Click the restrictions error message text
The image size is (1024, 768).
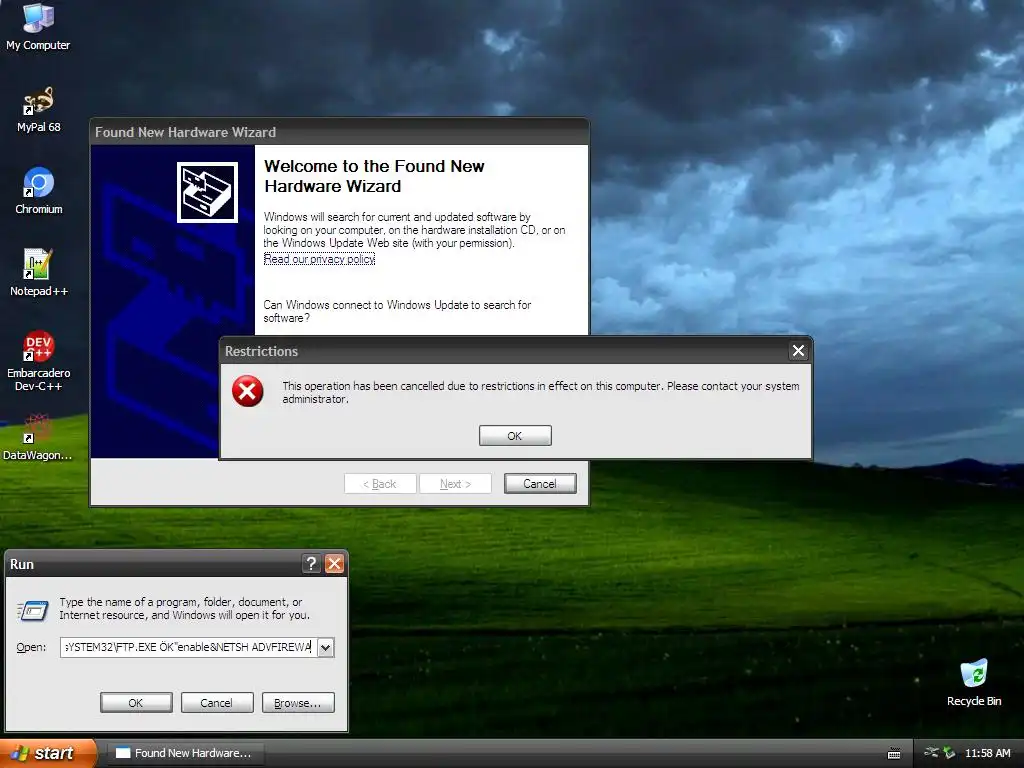coord(540,392)
